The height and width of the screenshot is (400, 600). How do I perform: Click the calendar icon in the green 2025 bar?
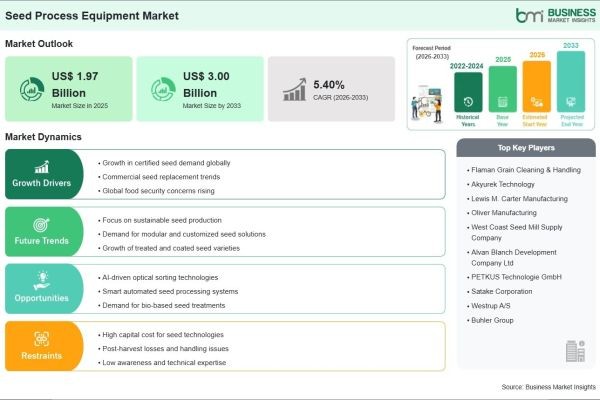(x=502, y=102)
